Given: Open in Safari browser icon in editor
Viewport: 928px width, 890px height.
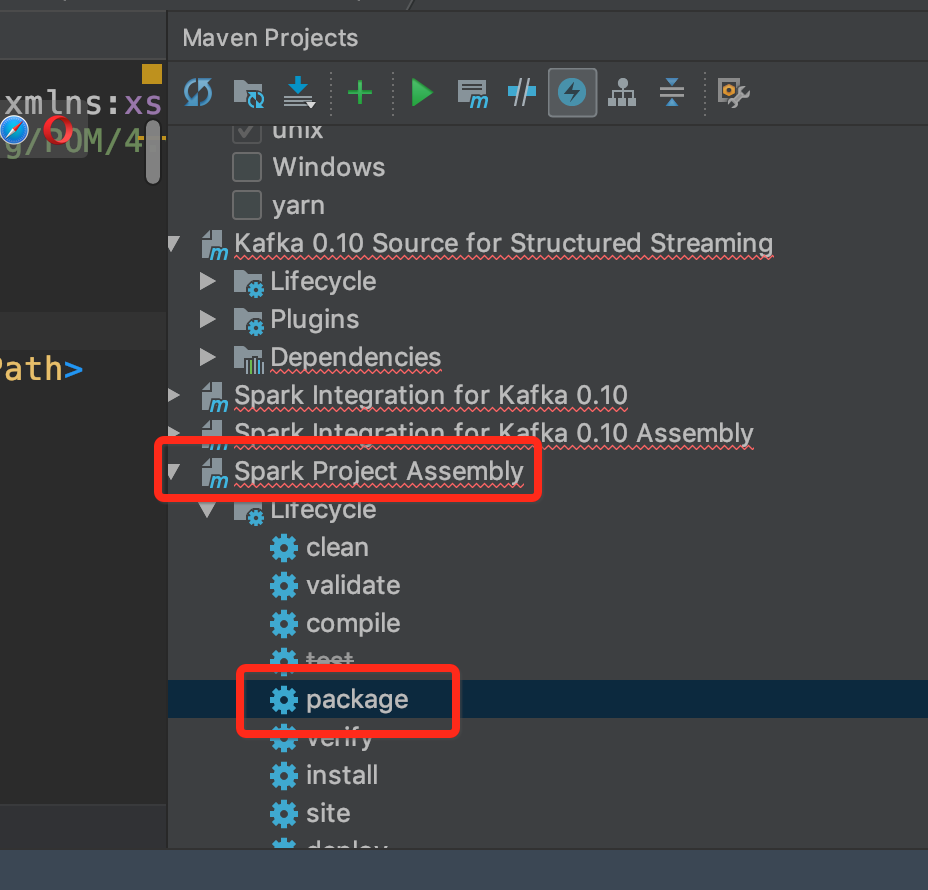Looking at the screenshot, I should (14, 130).
